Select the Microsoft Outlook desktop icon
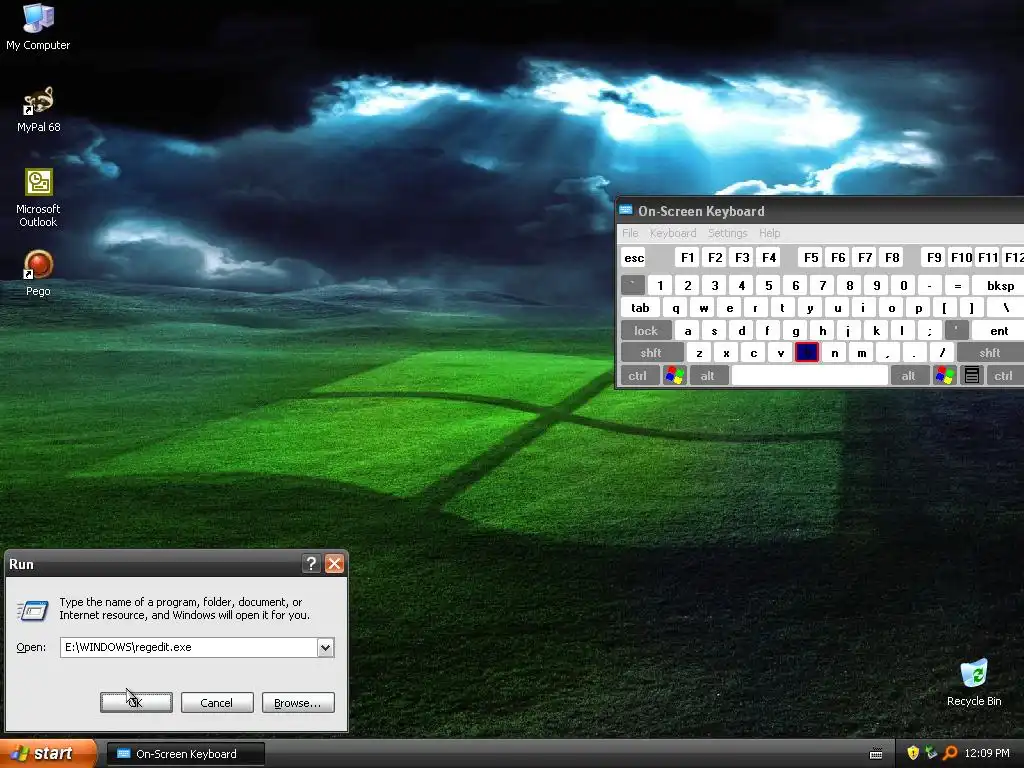 38,198
